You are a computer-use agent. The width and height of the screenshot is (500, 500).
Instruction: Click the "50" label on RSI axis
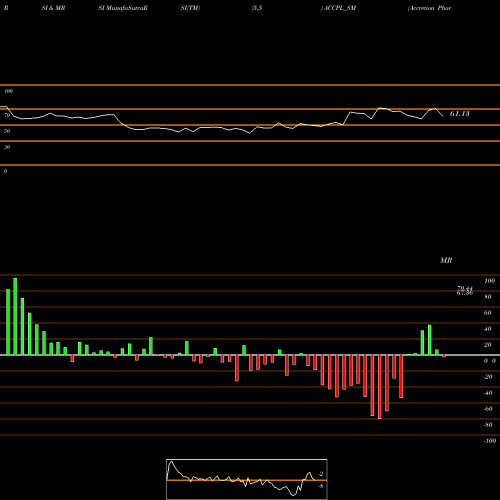coord(7,131)
